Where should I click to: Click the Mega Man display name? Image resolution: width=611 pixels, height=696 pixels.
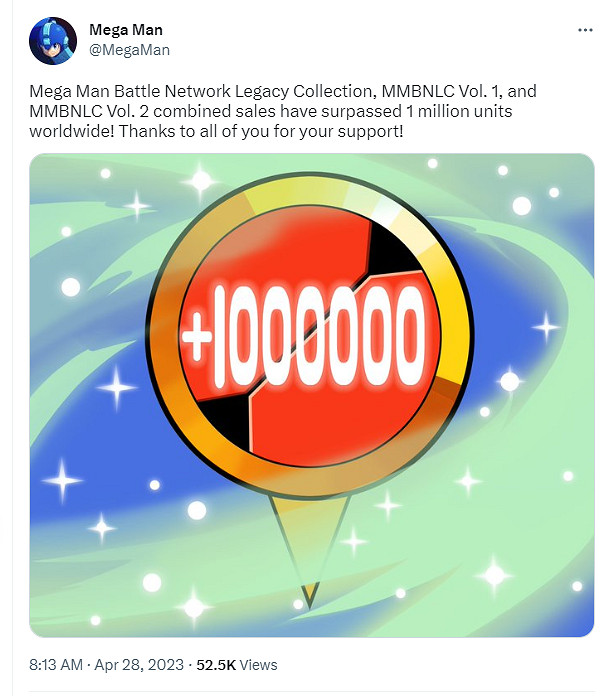(x=126, y=30)
